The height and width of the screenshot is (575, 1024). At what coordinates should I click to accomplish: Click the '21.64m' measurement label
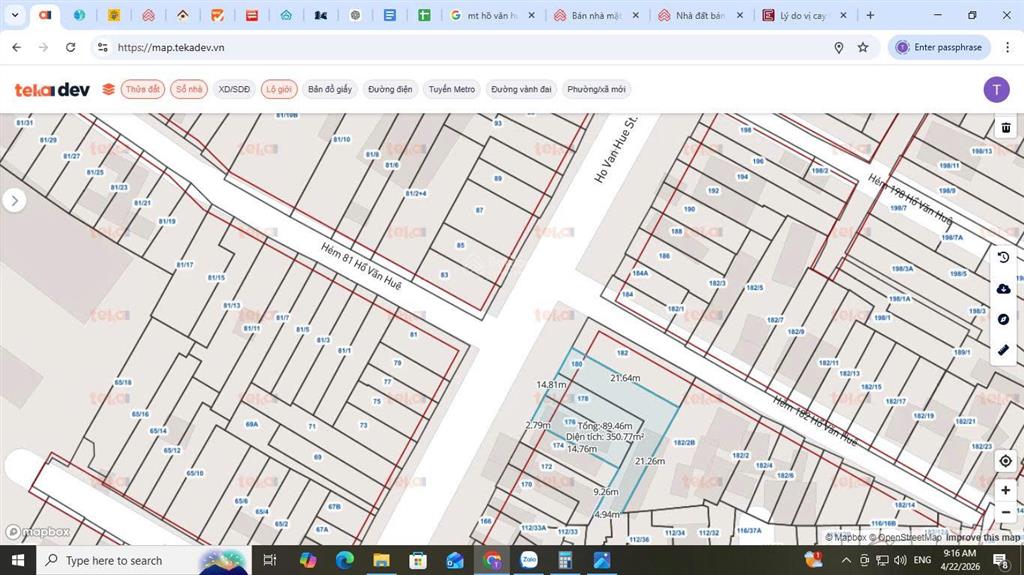[625, 378]
